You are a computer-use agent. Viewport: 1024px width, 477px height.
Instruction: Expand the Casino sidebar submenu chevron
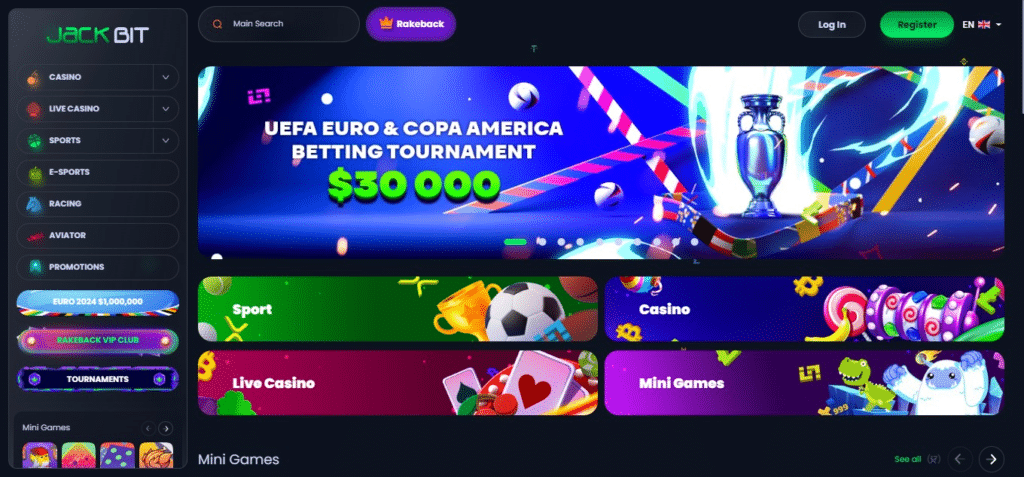(166, 77)
